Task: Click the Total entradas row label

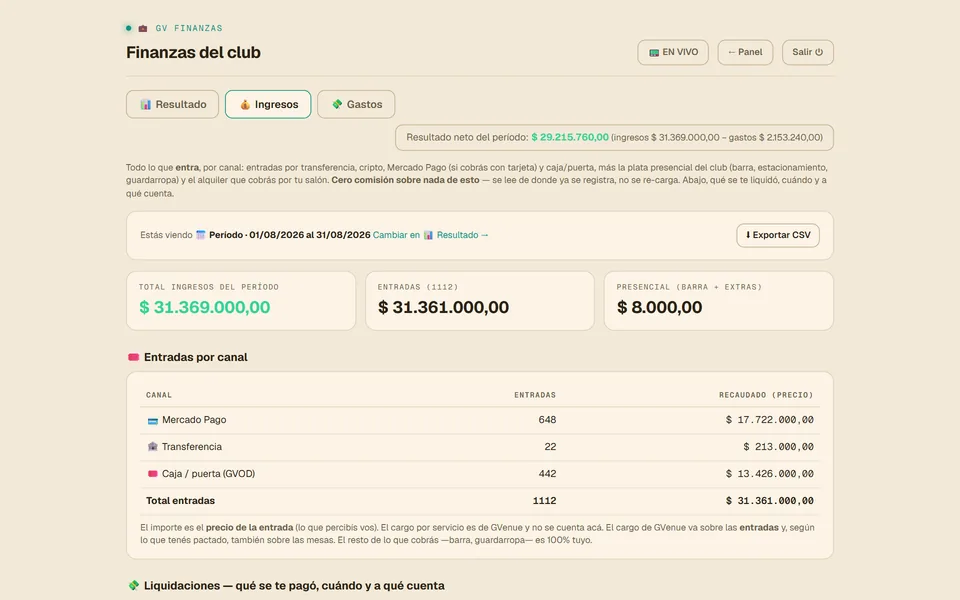Action: click(180, 501)
